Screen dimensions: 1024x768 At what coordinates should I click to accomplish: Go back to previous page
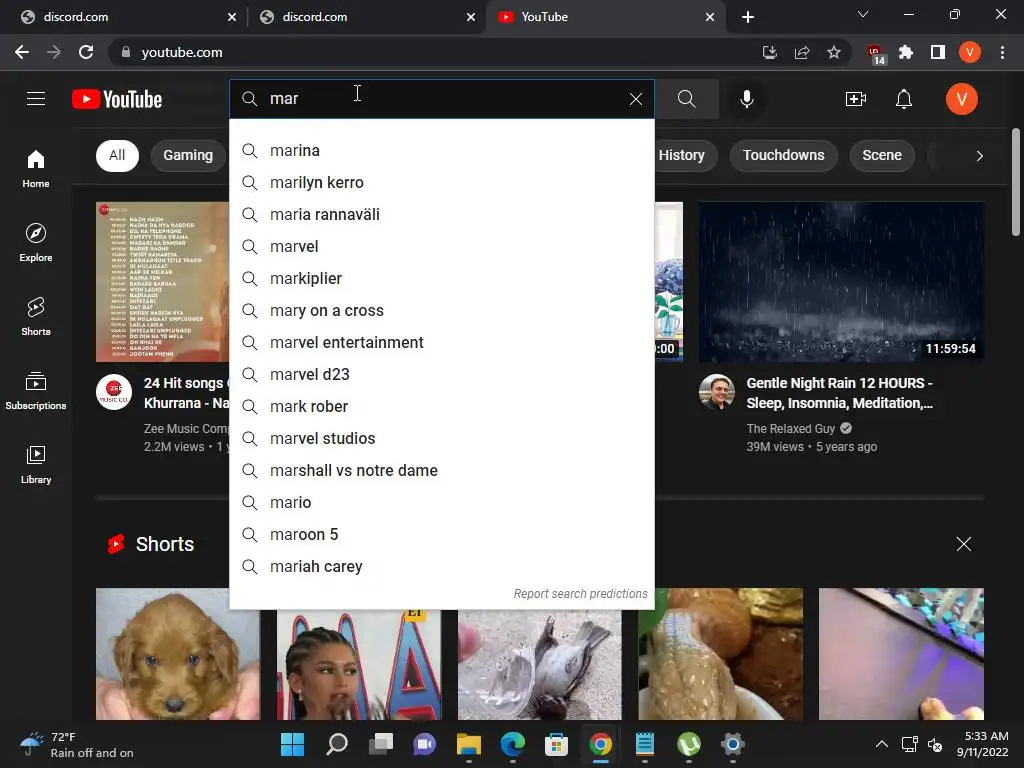click(x=22, y=52)
